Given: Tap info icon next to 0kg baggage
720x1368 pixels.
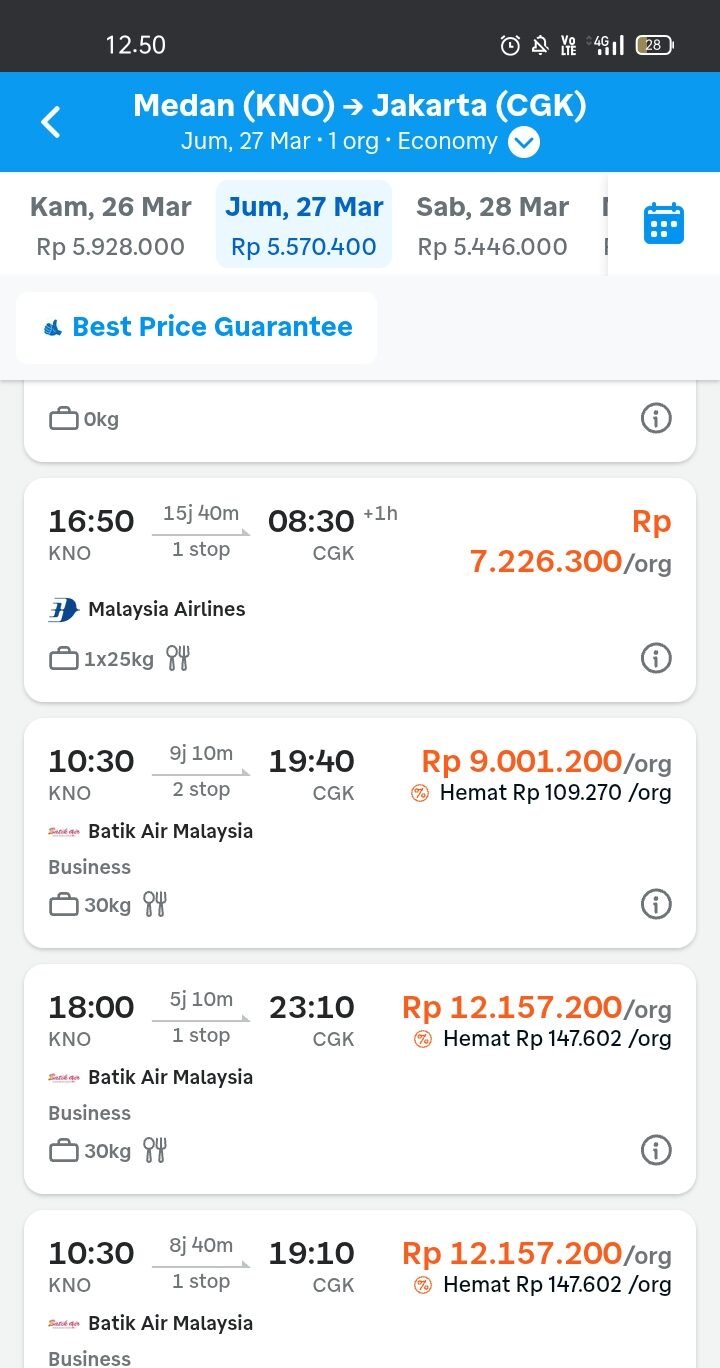Looking at the screenshot, I should tap(656, 418).
